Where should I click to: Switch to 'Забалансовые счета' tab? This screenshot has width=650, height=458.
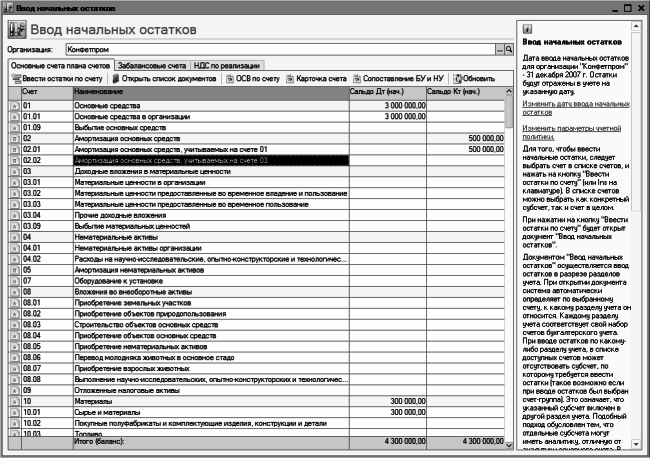[x=152, y=65]
